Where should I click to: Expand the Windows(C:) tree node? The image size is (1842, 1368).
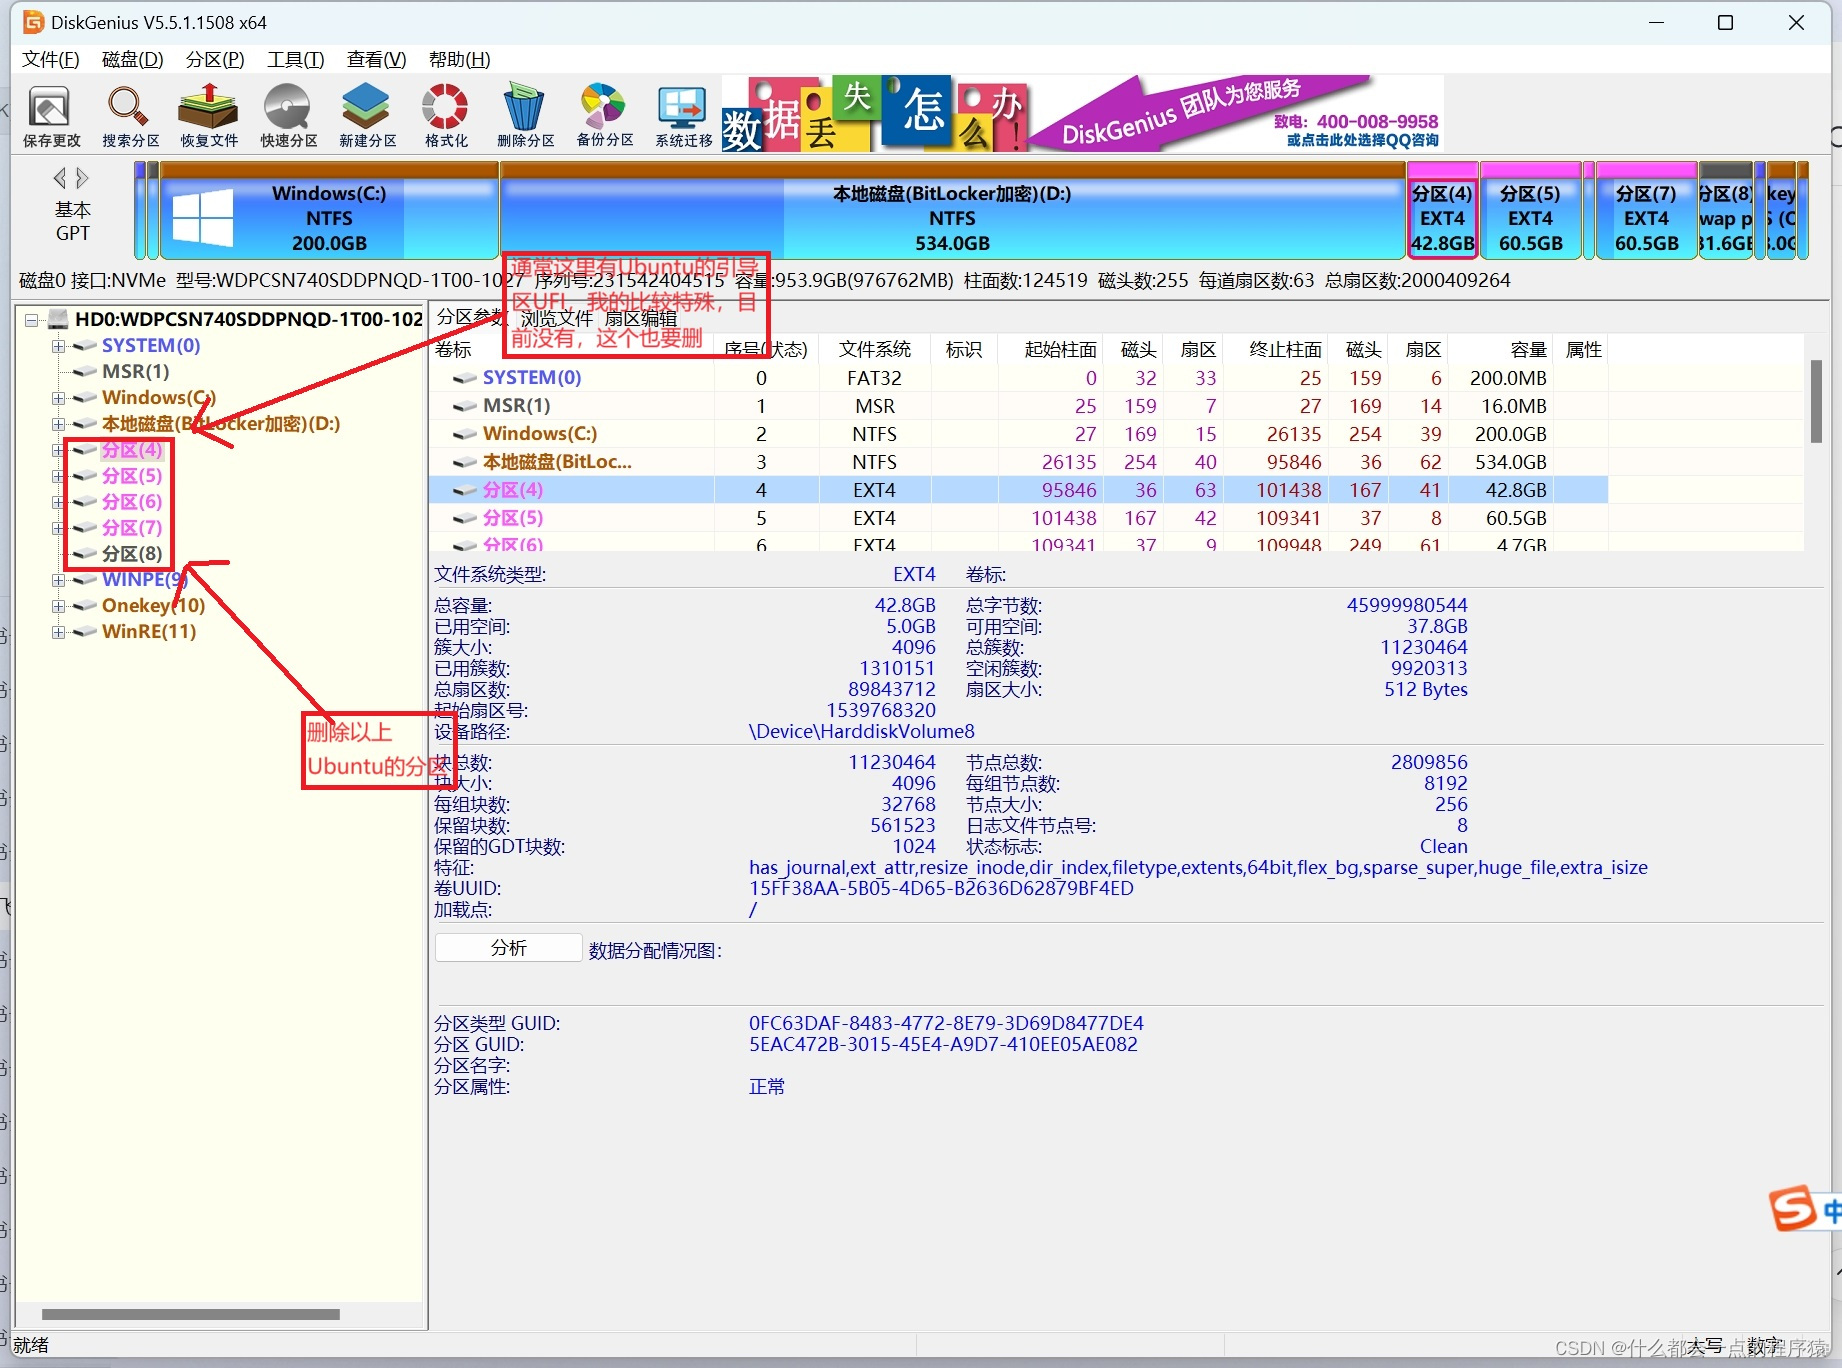[58, 398]
